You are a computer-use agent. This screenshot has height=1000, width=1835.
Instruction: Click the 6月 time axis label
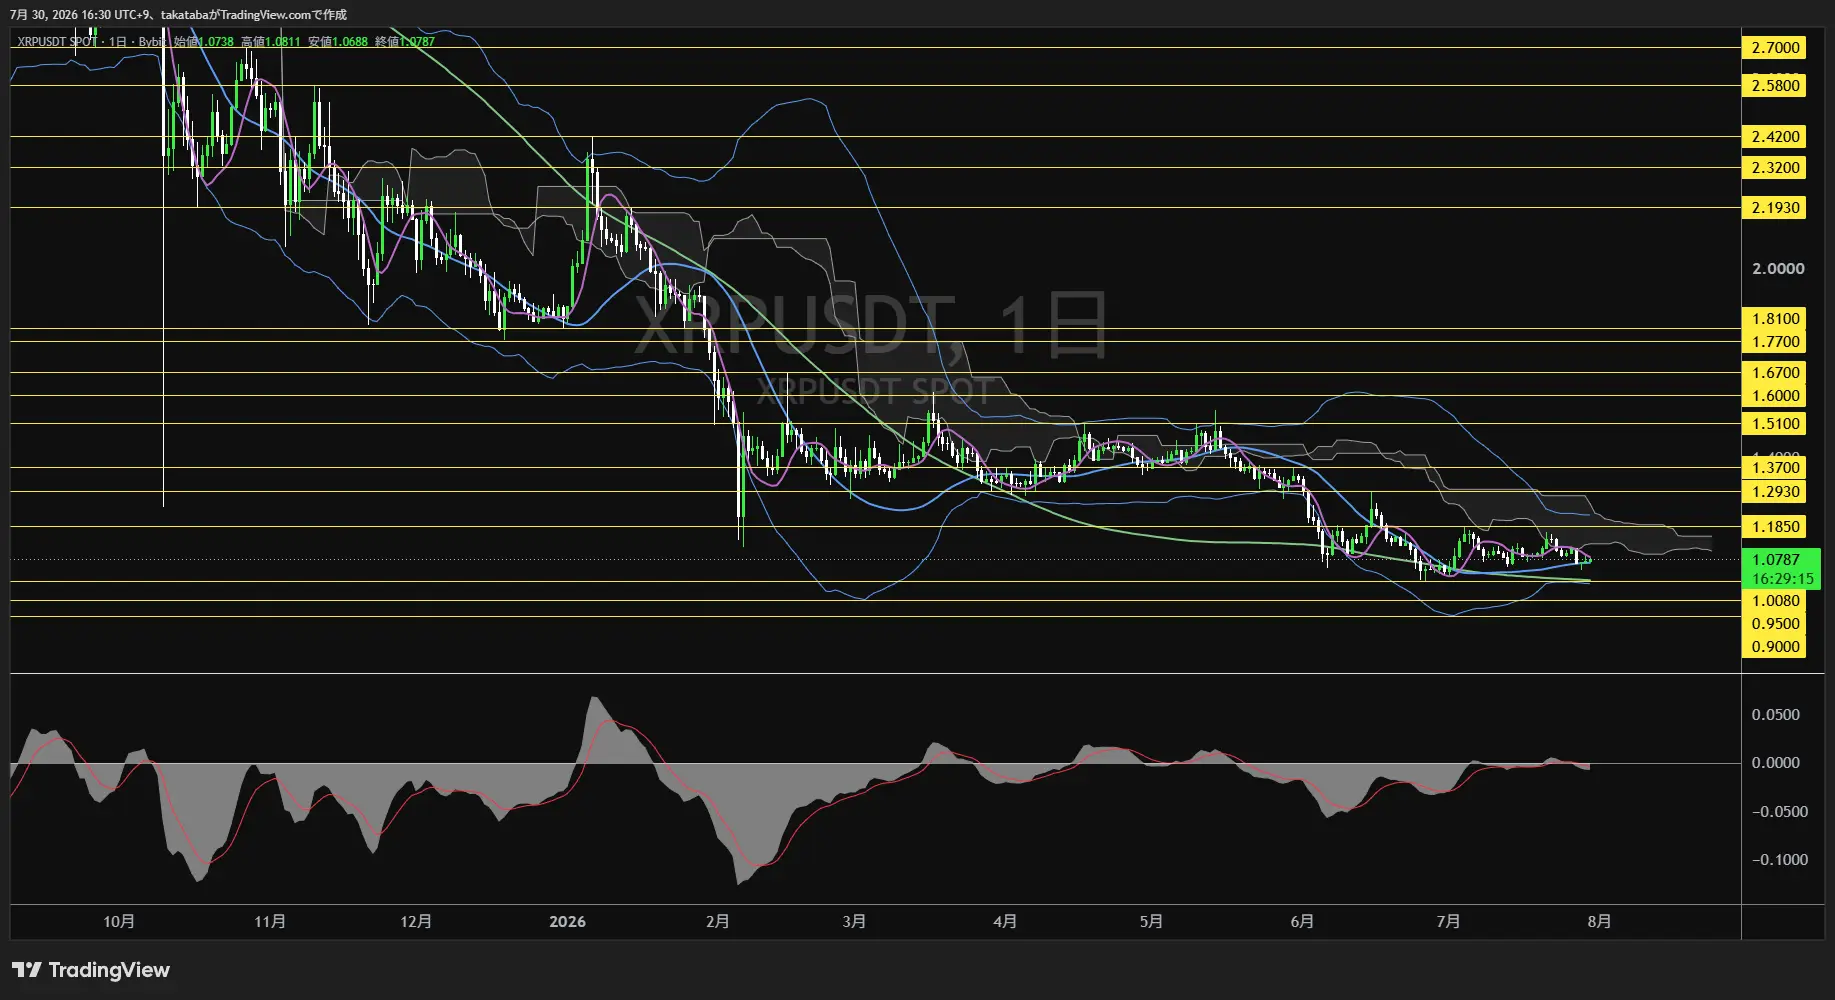1302,921
